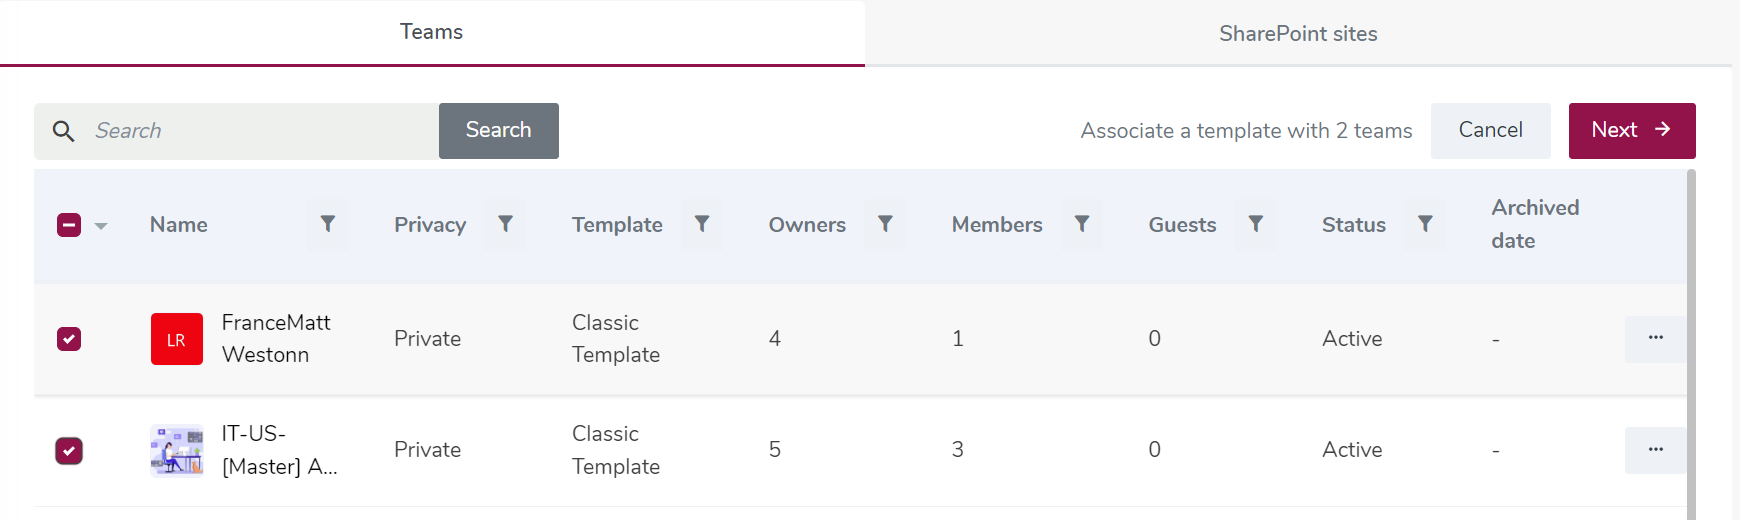
Task: Click the magnifier icon in search box
Action: pyautogui.click(x=63, y=131)
